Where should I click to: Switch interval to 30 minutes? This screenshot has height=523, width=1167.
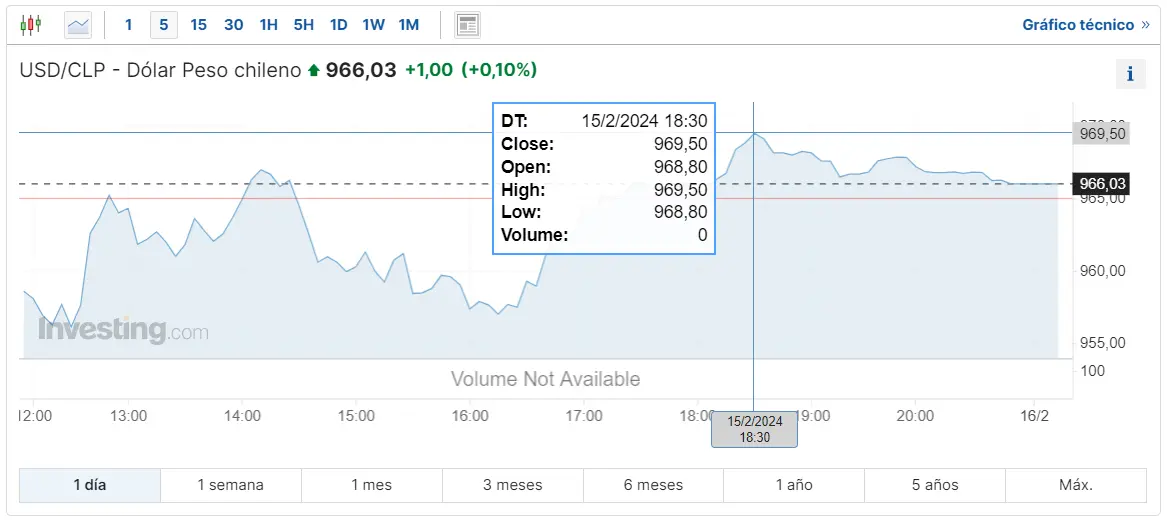pos(234,25)
